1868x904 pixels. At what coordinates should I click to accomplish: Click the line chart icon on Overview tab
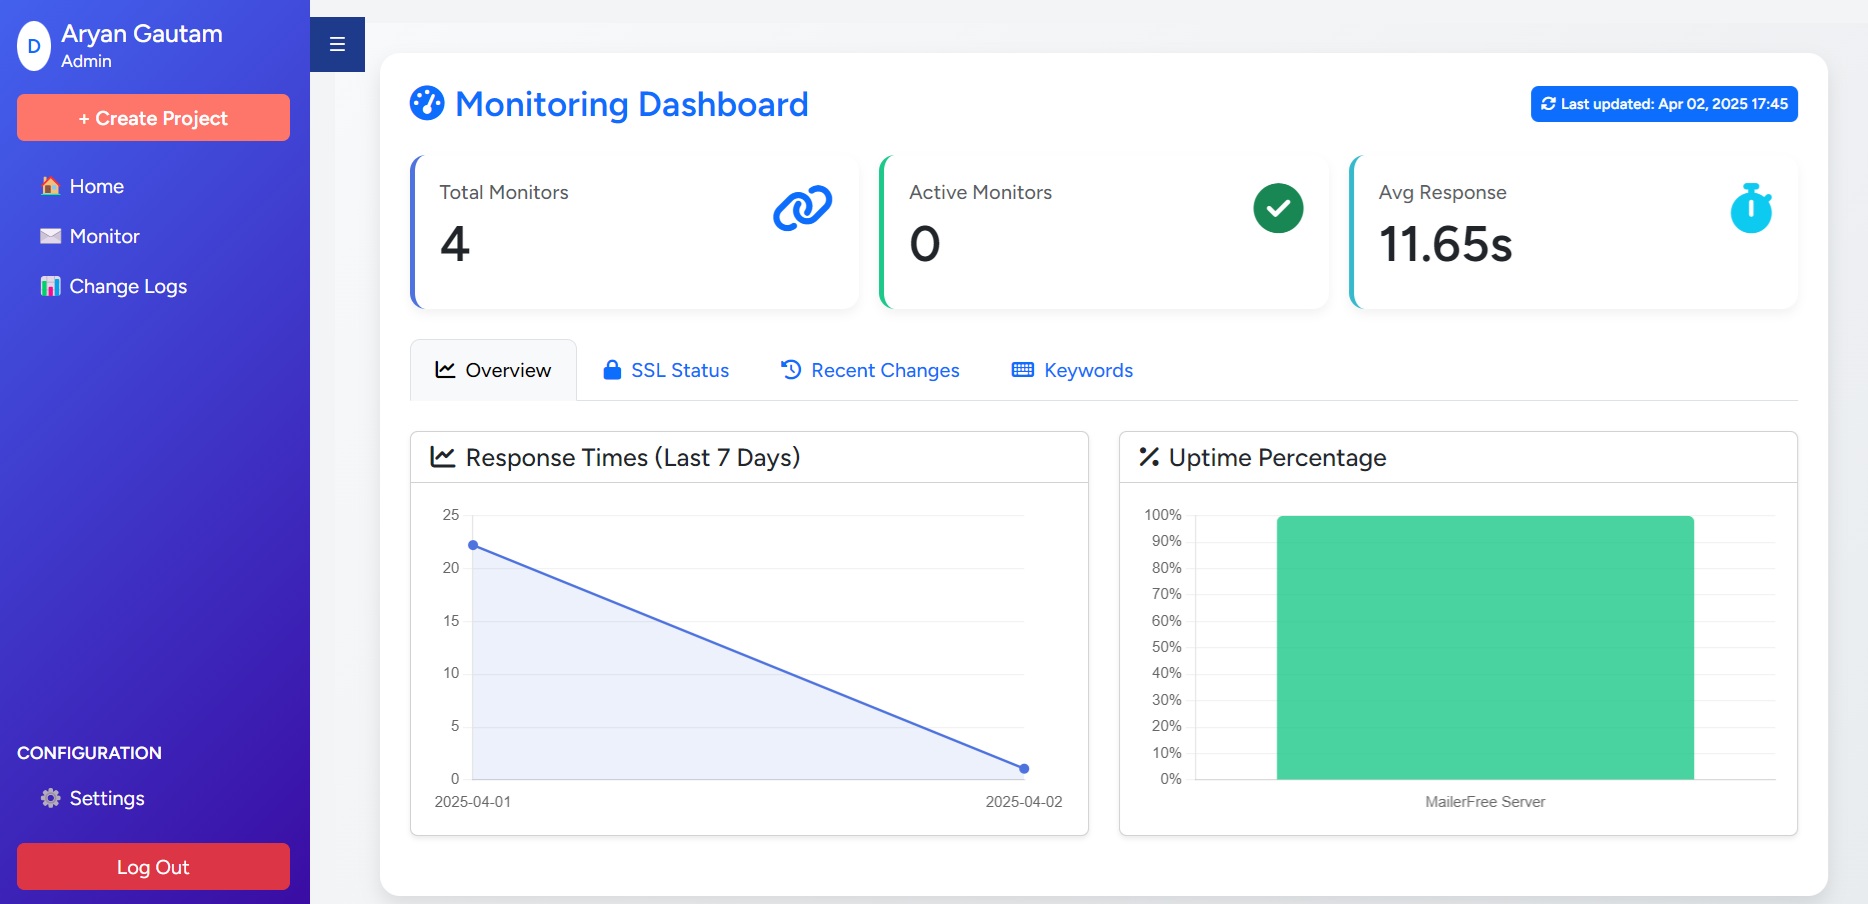click(445, 370)
